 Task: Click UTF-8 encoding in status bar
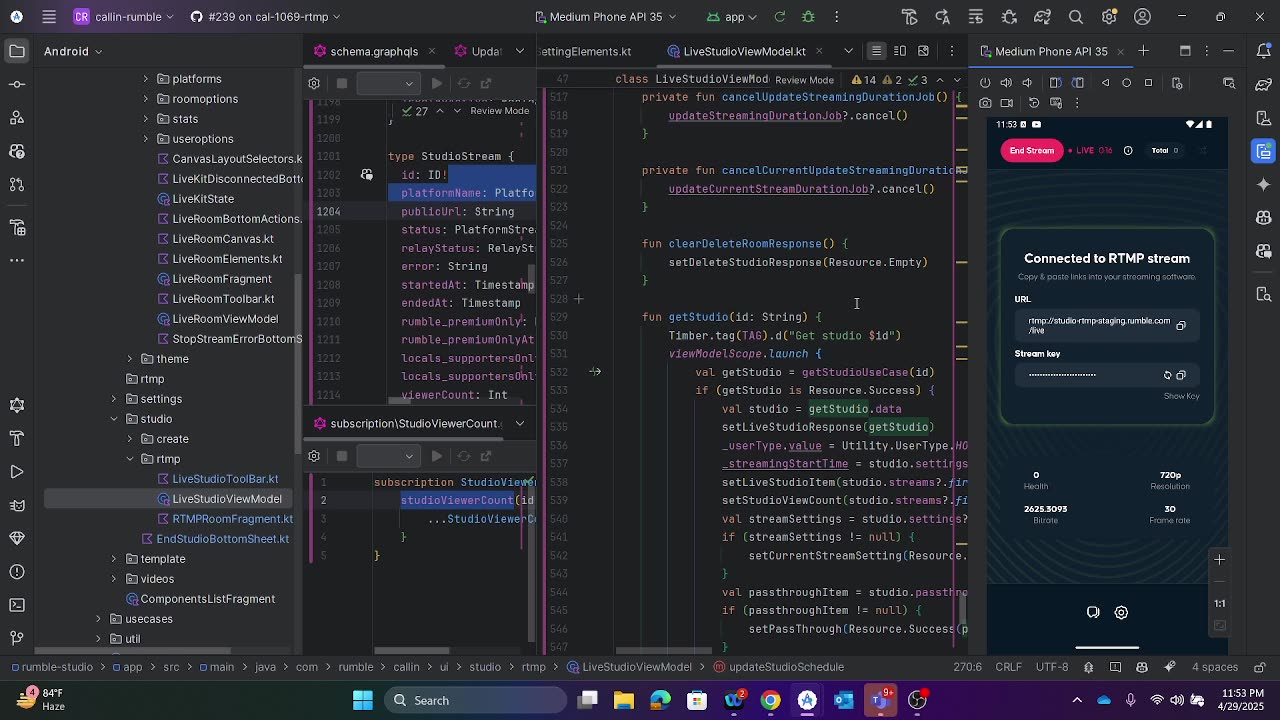point(1052,667)
